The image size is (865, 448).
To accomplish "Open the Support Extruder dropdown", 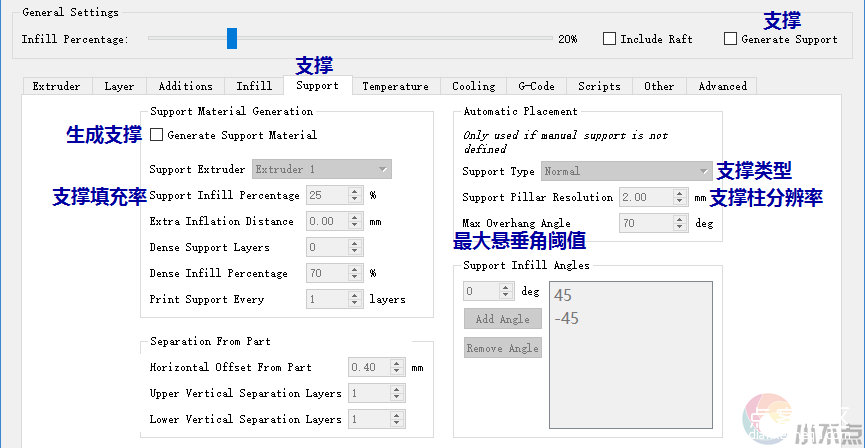I will (x=322, y=169).
